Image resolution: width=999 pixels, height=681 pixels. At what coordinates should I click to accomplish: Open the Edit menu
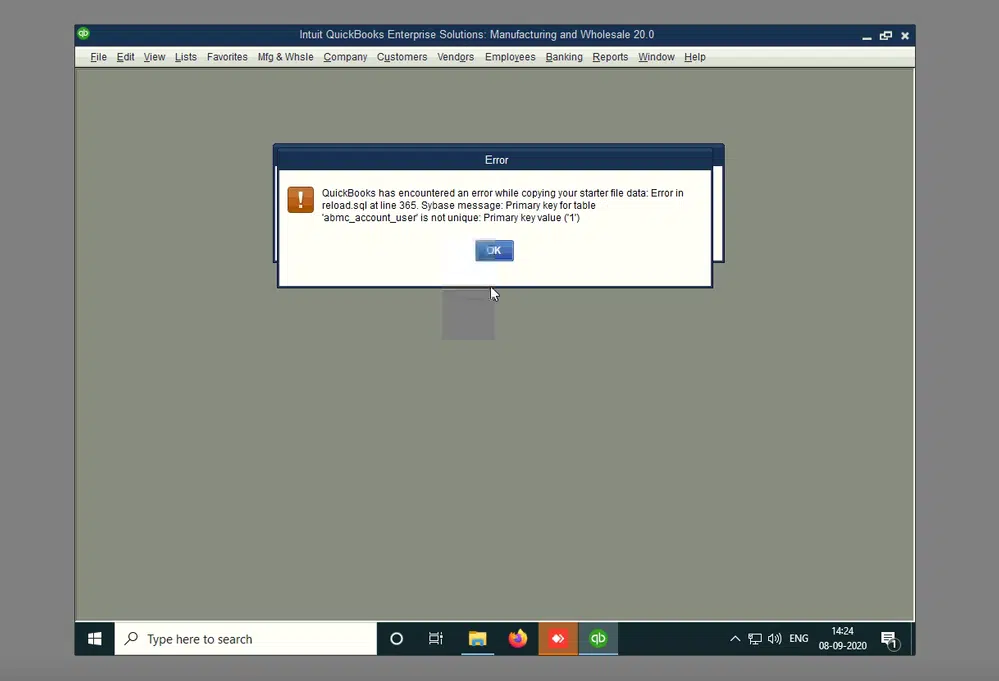(x=125, y=57)
